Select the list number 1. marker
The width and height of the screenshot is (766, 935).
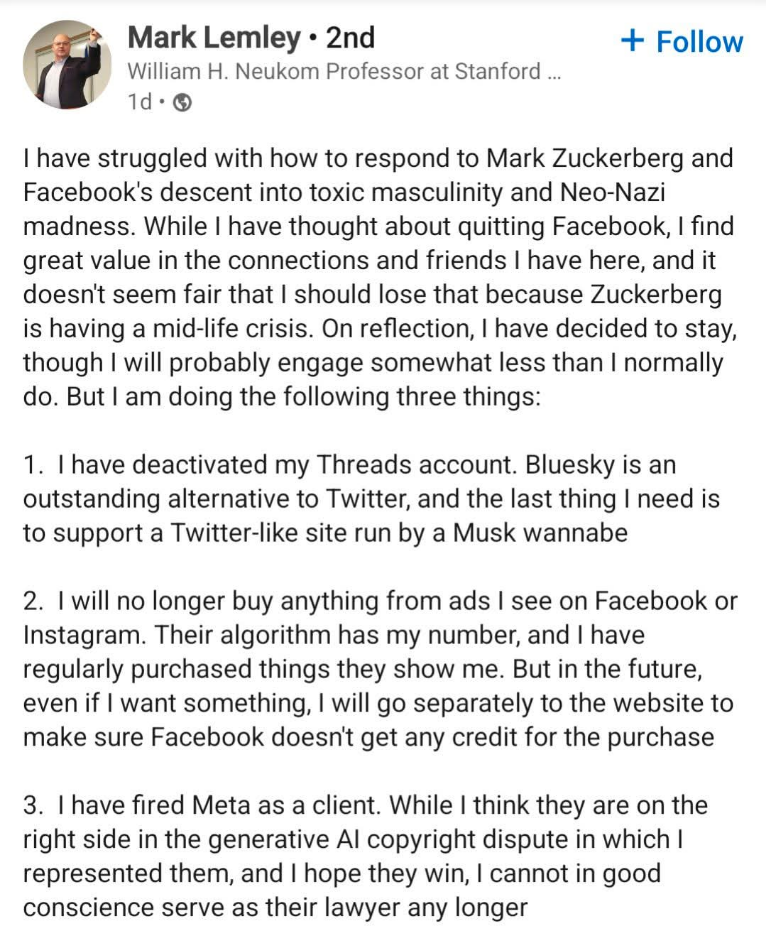[33, 465]
